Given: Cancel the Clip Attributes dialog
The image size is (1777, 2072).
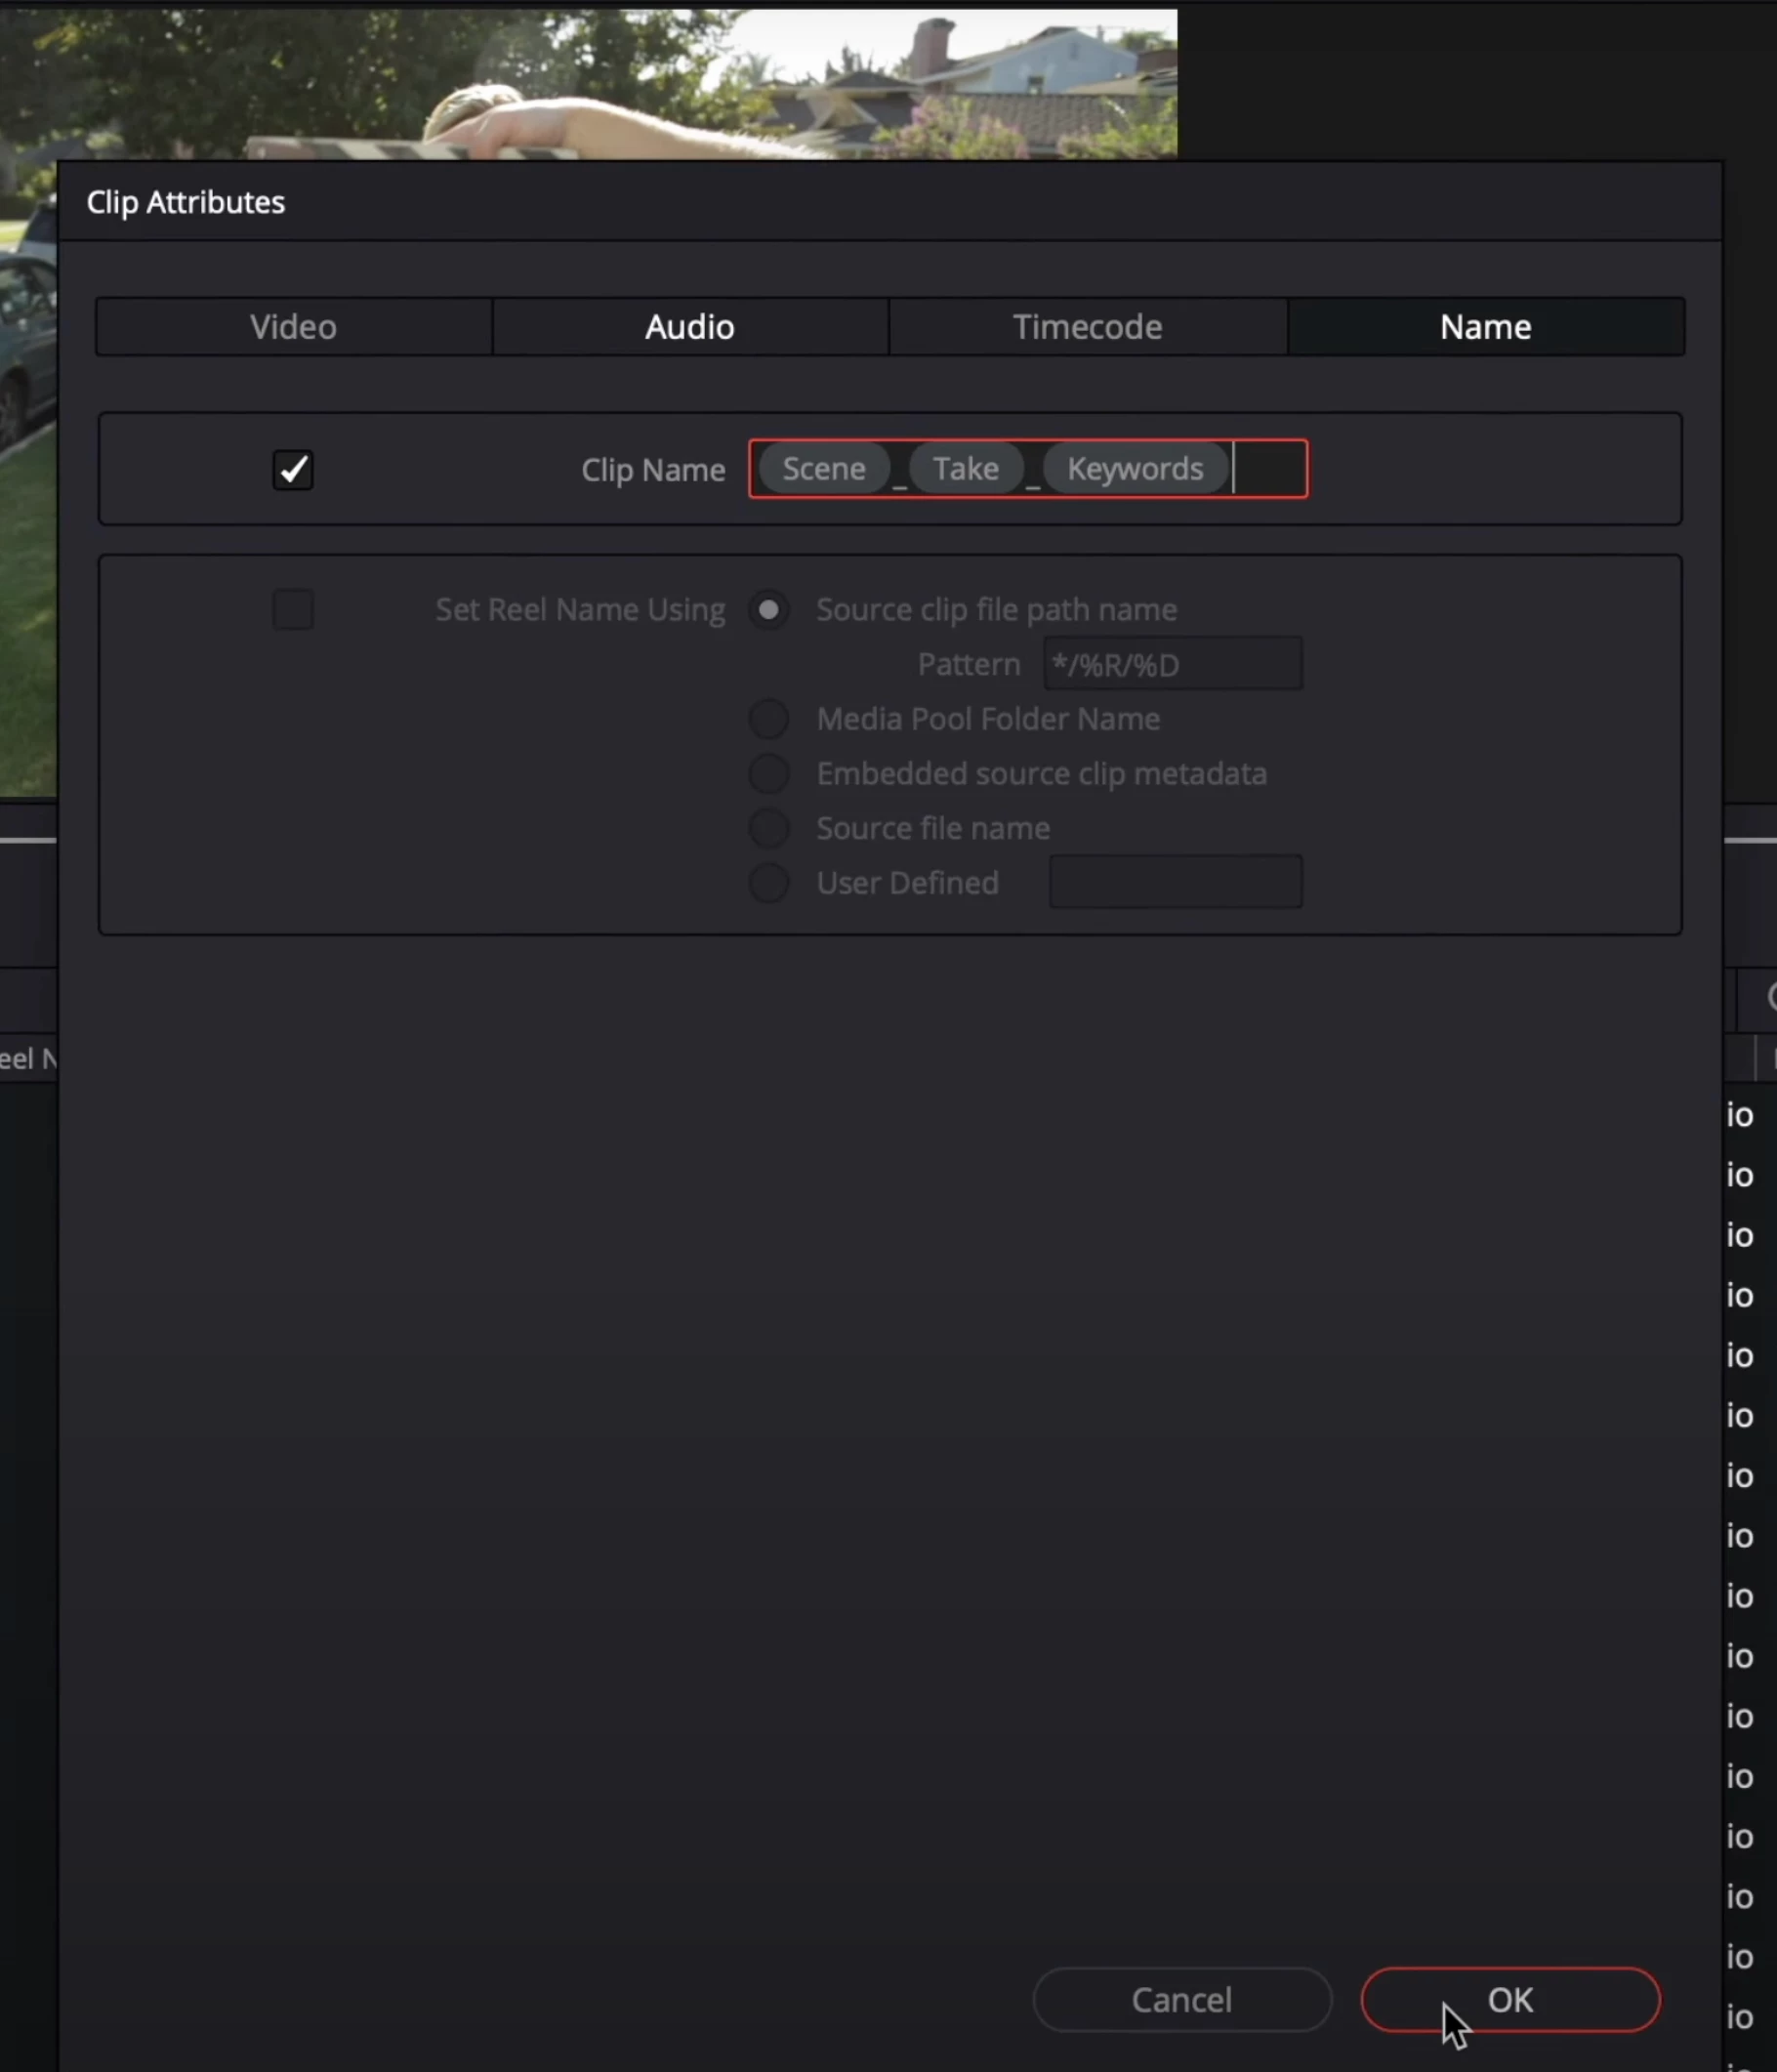Looking at the screenshot, I should 1182,2000.
